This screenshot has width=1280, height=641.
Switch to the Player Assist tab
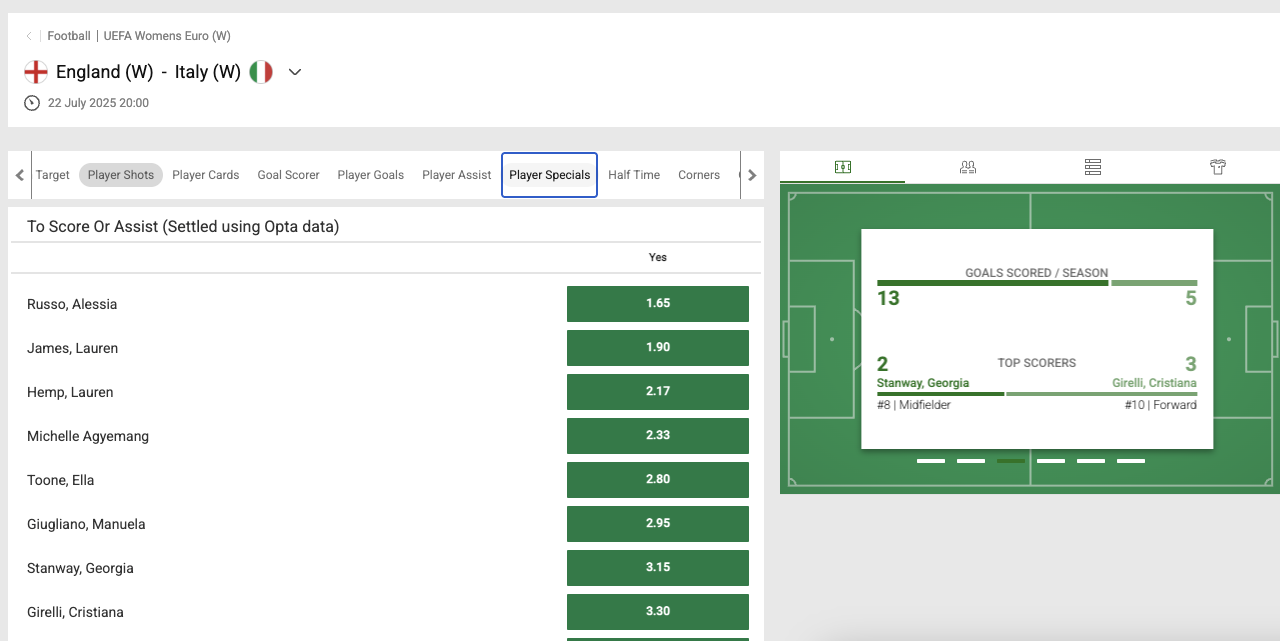coord(457,175)
